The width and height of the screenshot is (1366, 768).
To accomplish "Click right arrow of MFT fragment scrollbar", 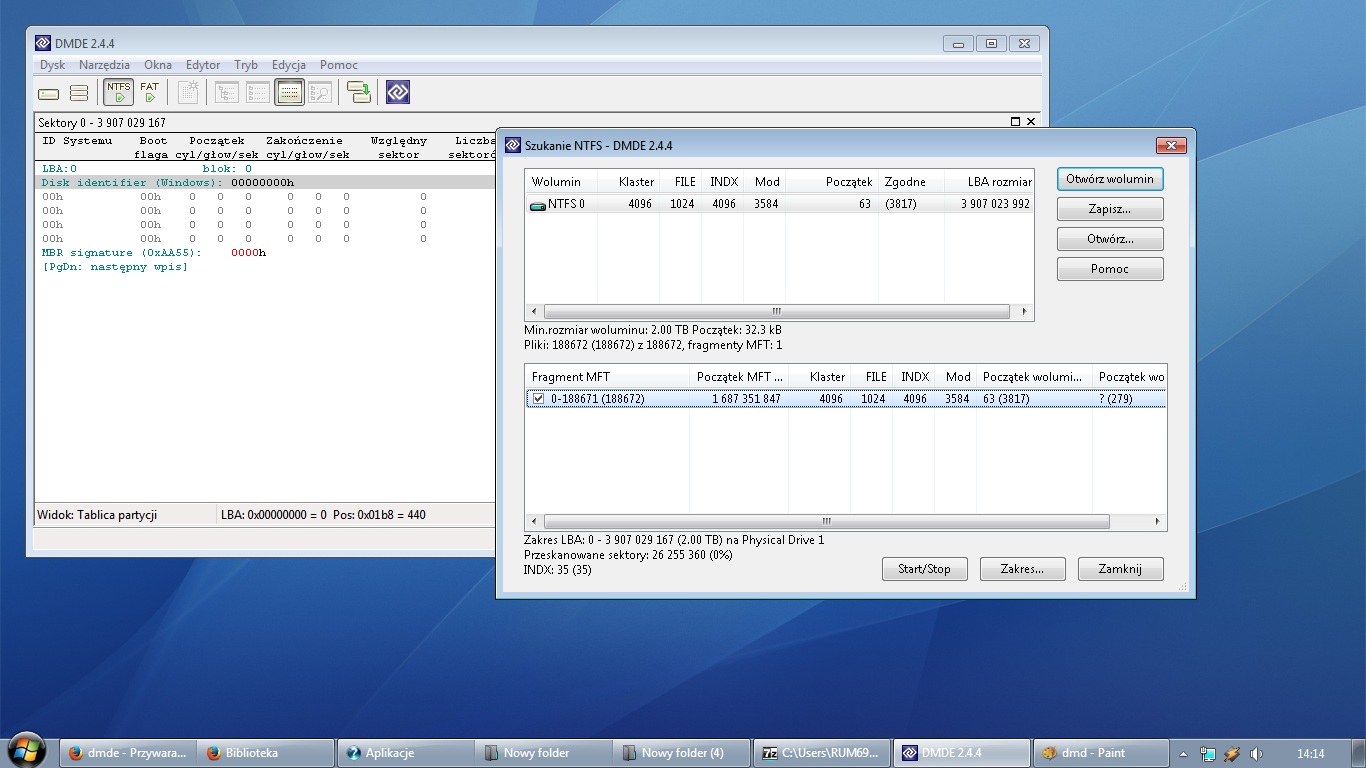I will click(1158, 521).
